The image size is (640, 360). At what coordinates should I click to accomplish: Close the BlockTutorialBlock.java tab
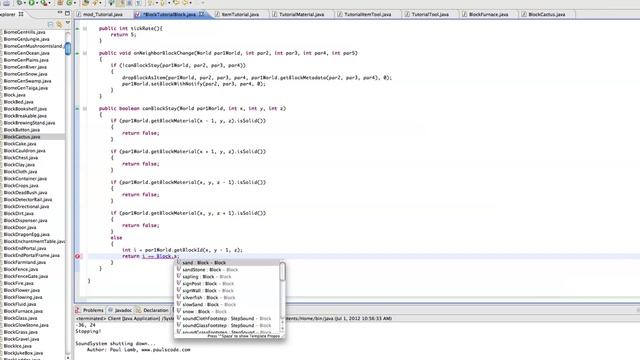(201, 14)
